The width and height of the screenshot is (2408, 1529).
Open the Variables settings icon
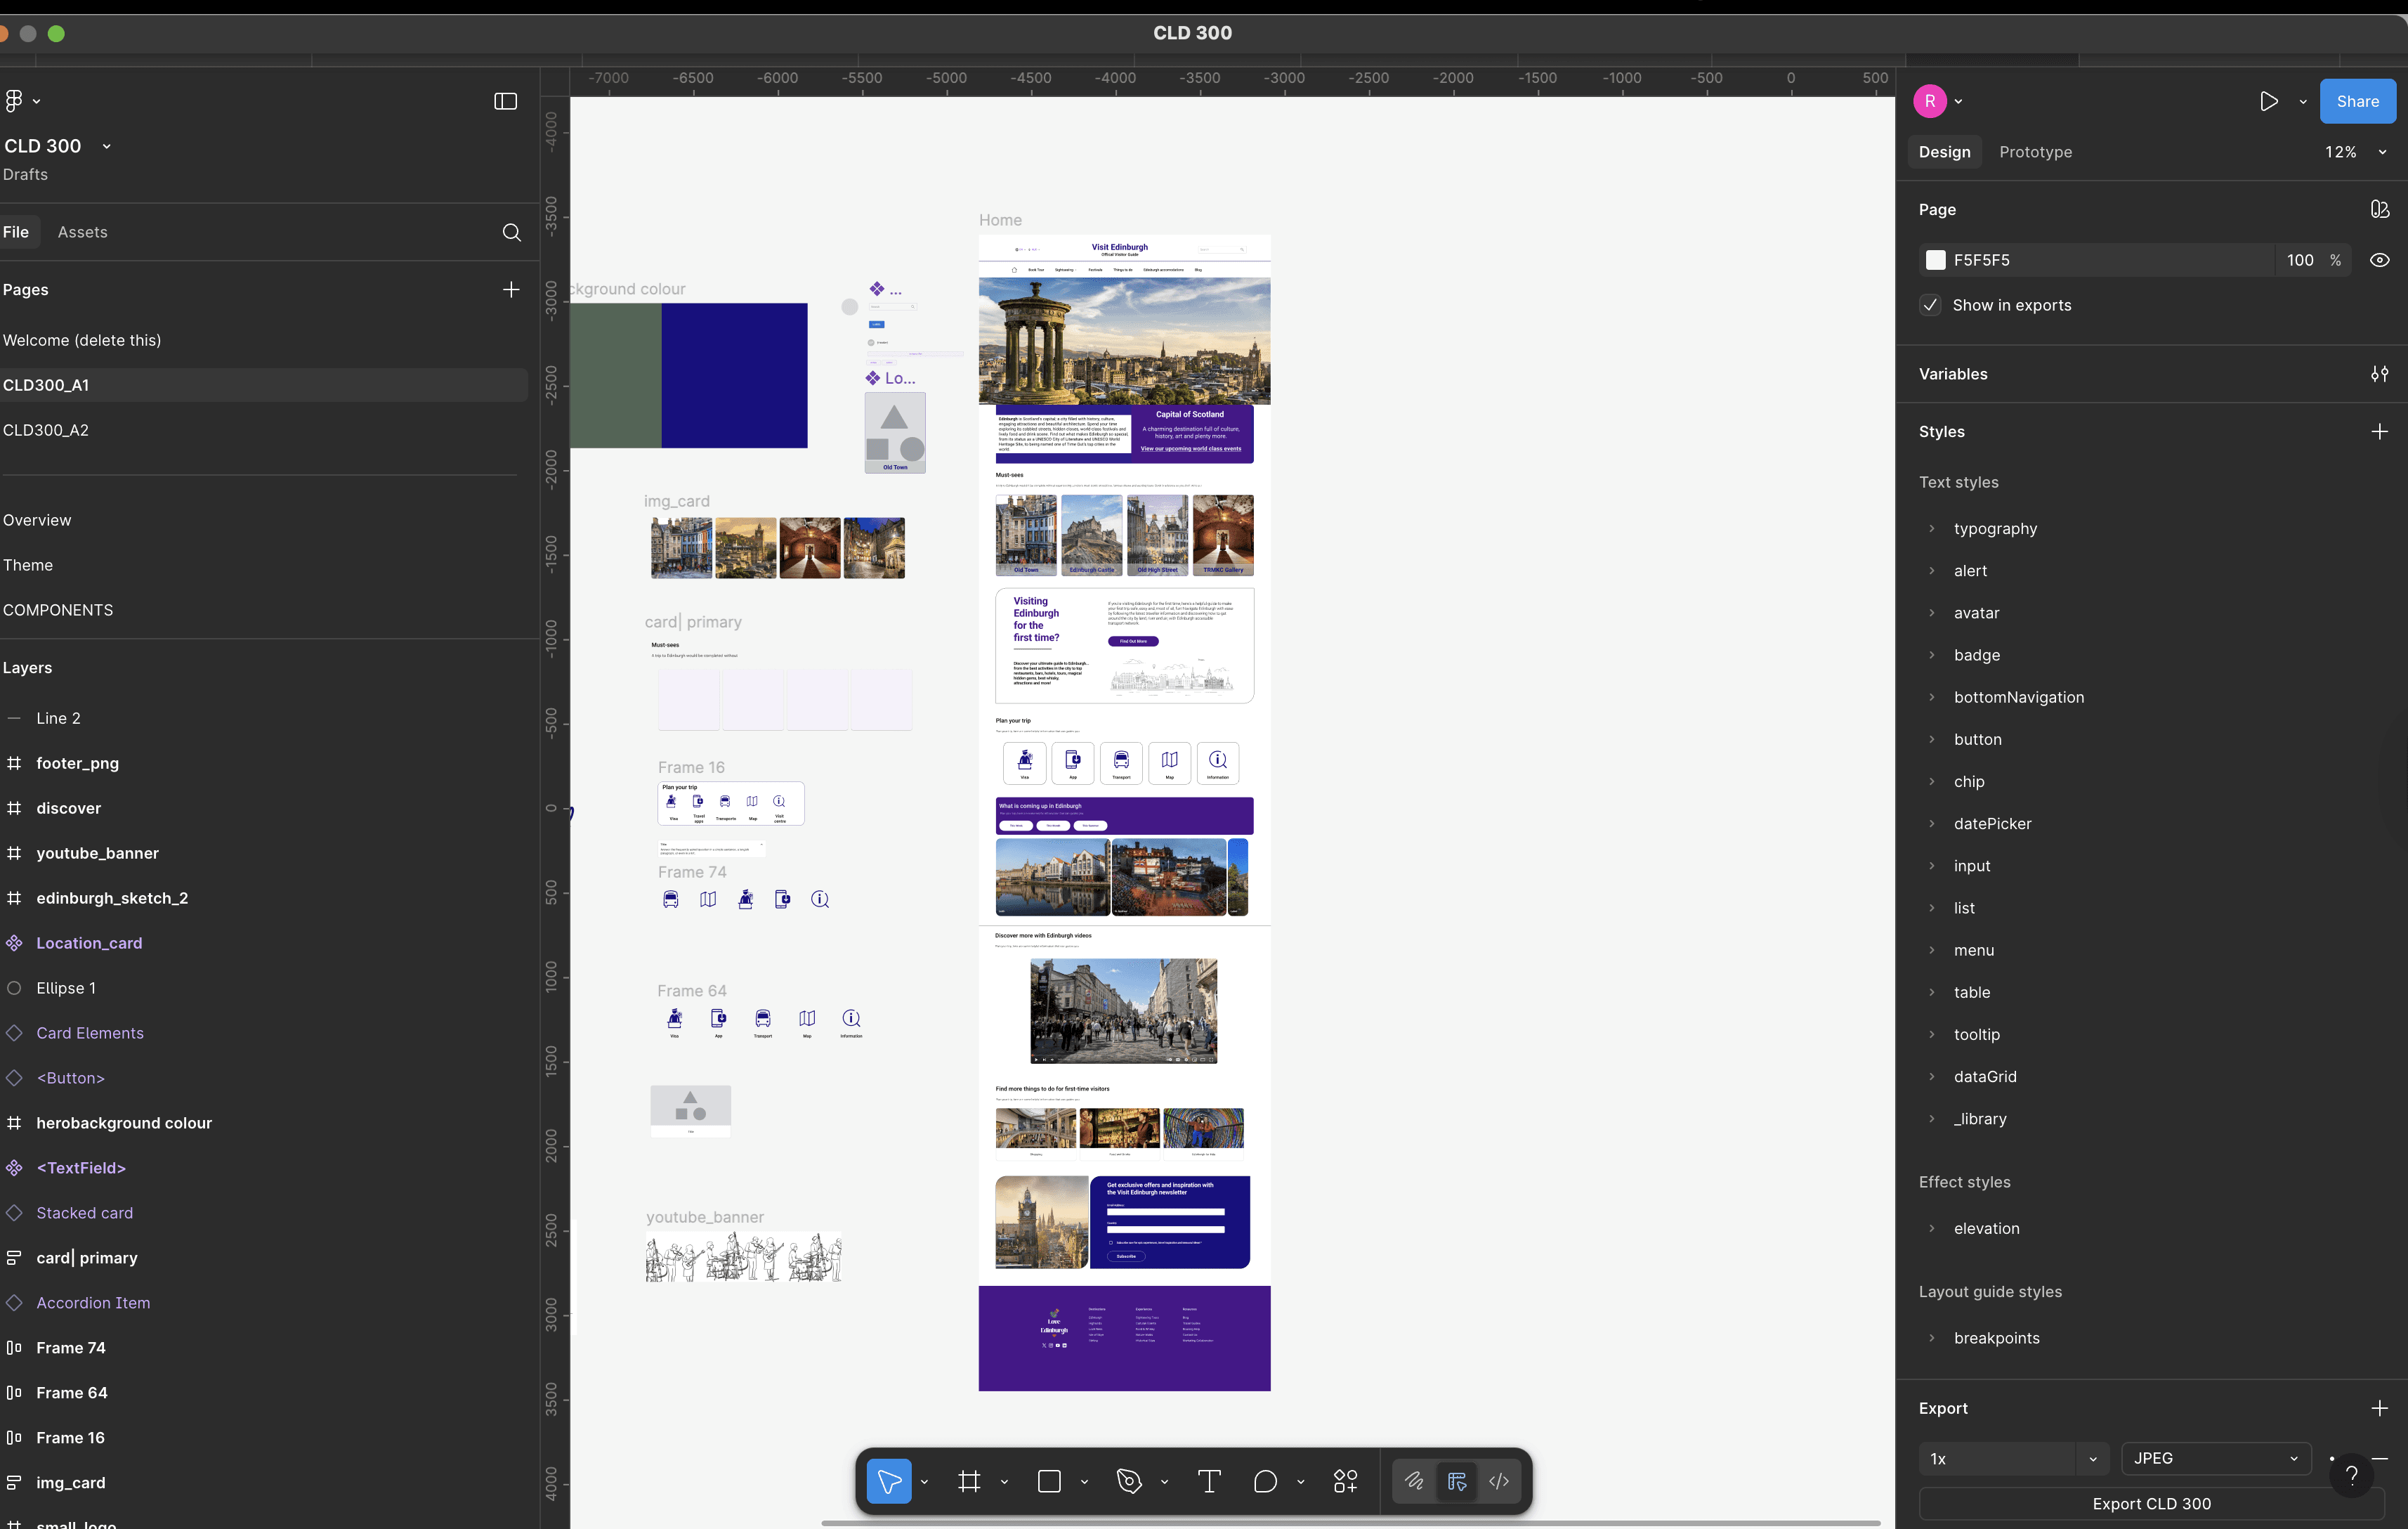tap(2379, 374)
